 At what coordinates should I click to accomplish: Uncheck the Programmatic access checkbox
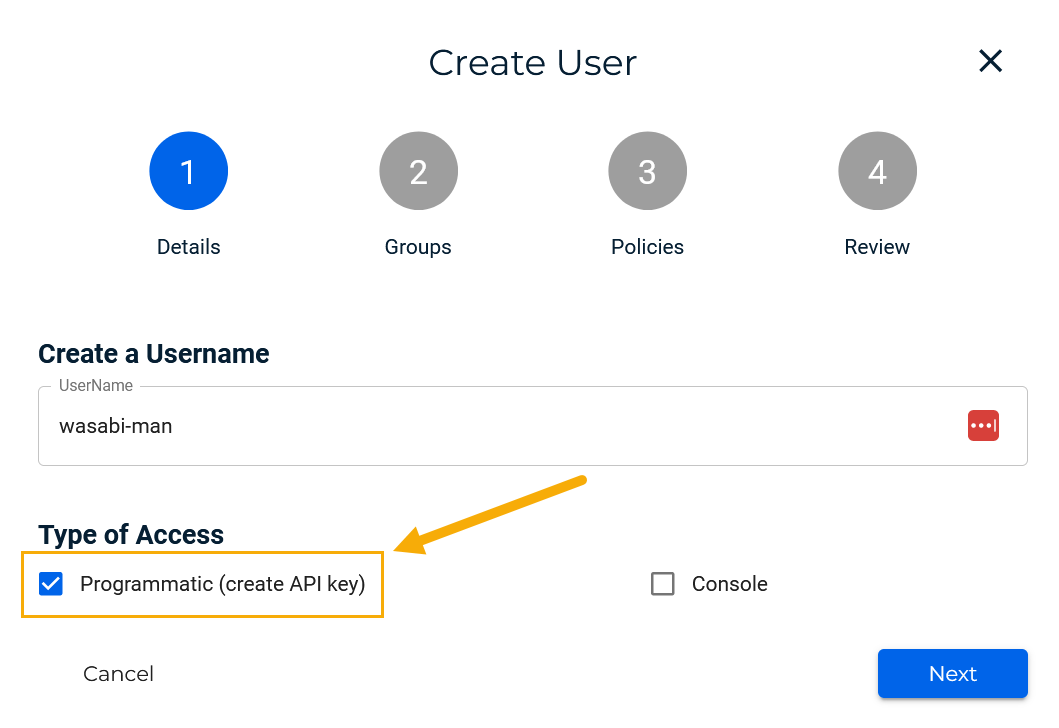tap(51, 584)
